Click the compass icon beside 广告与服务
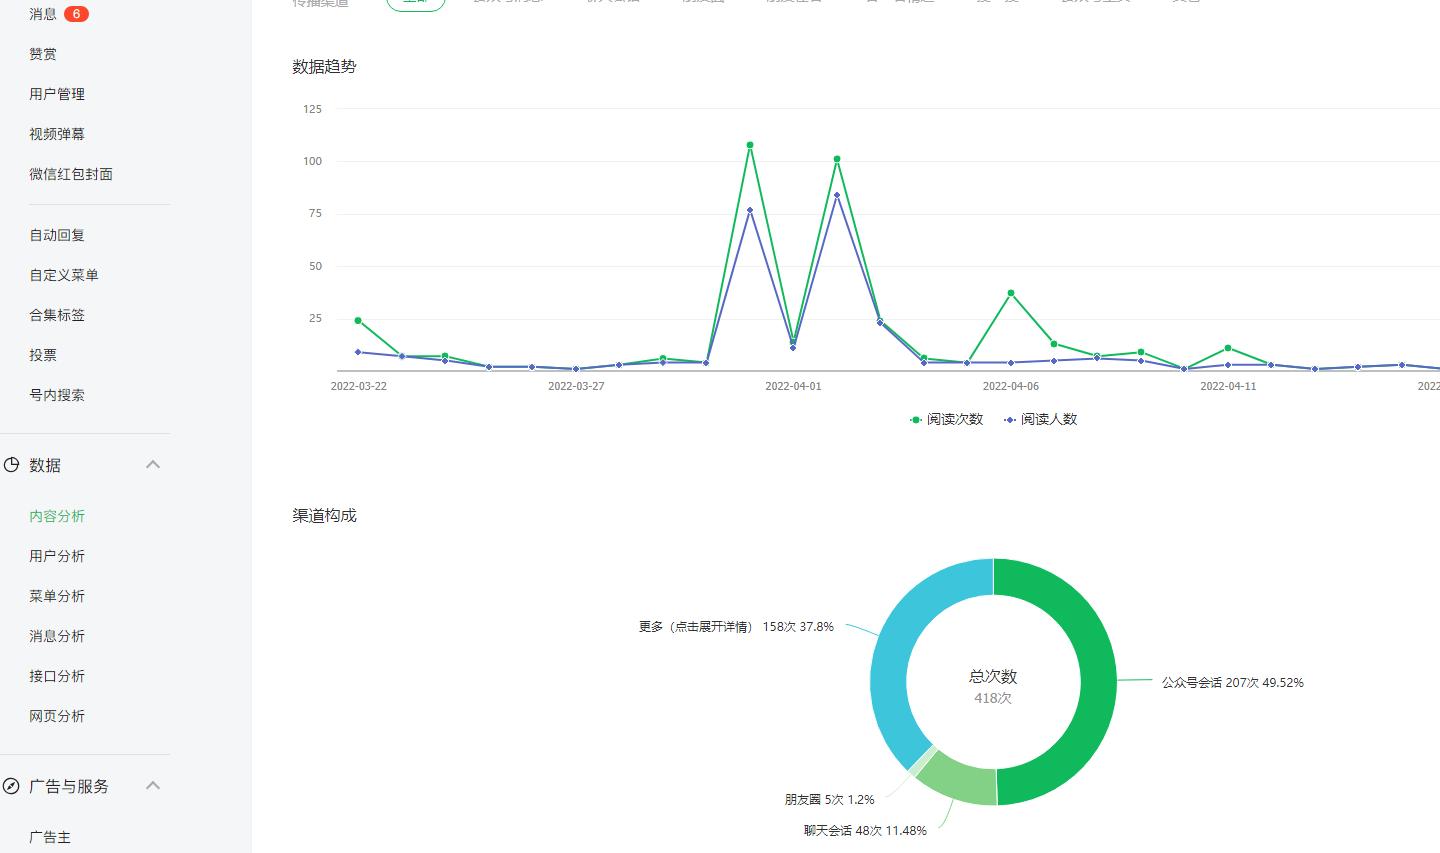Image resolution: width=1440 pixels, height=853 pixels. click(x=12, y=786)
